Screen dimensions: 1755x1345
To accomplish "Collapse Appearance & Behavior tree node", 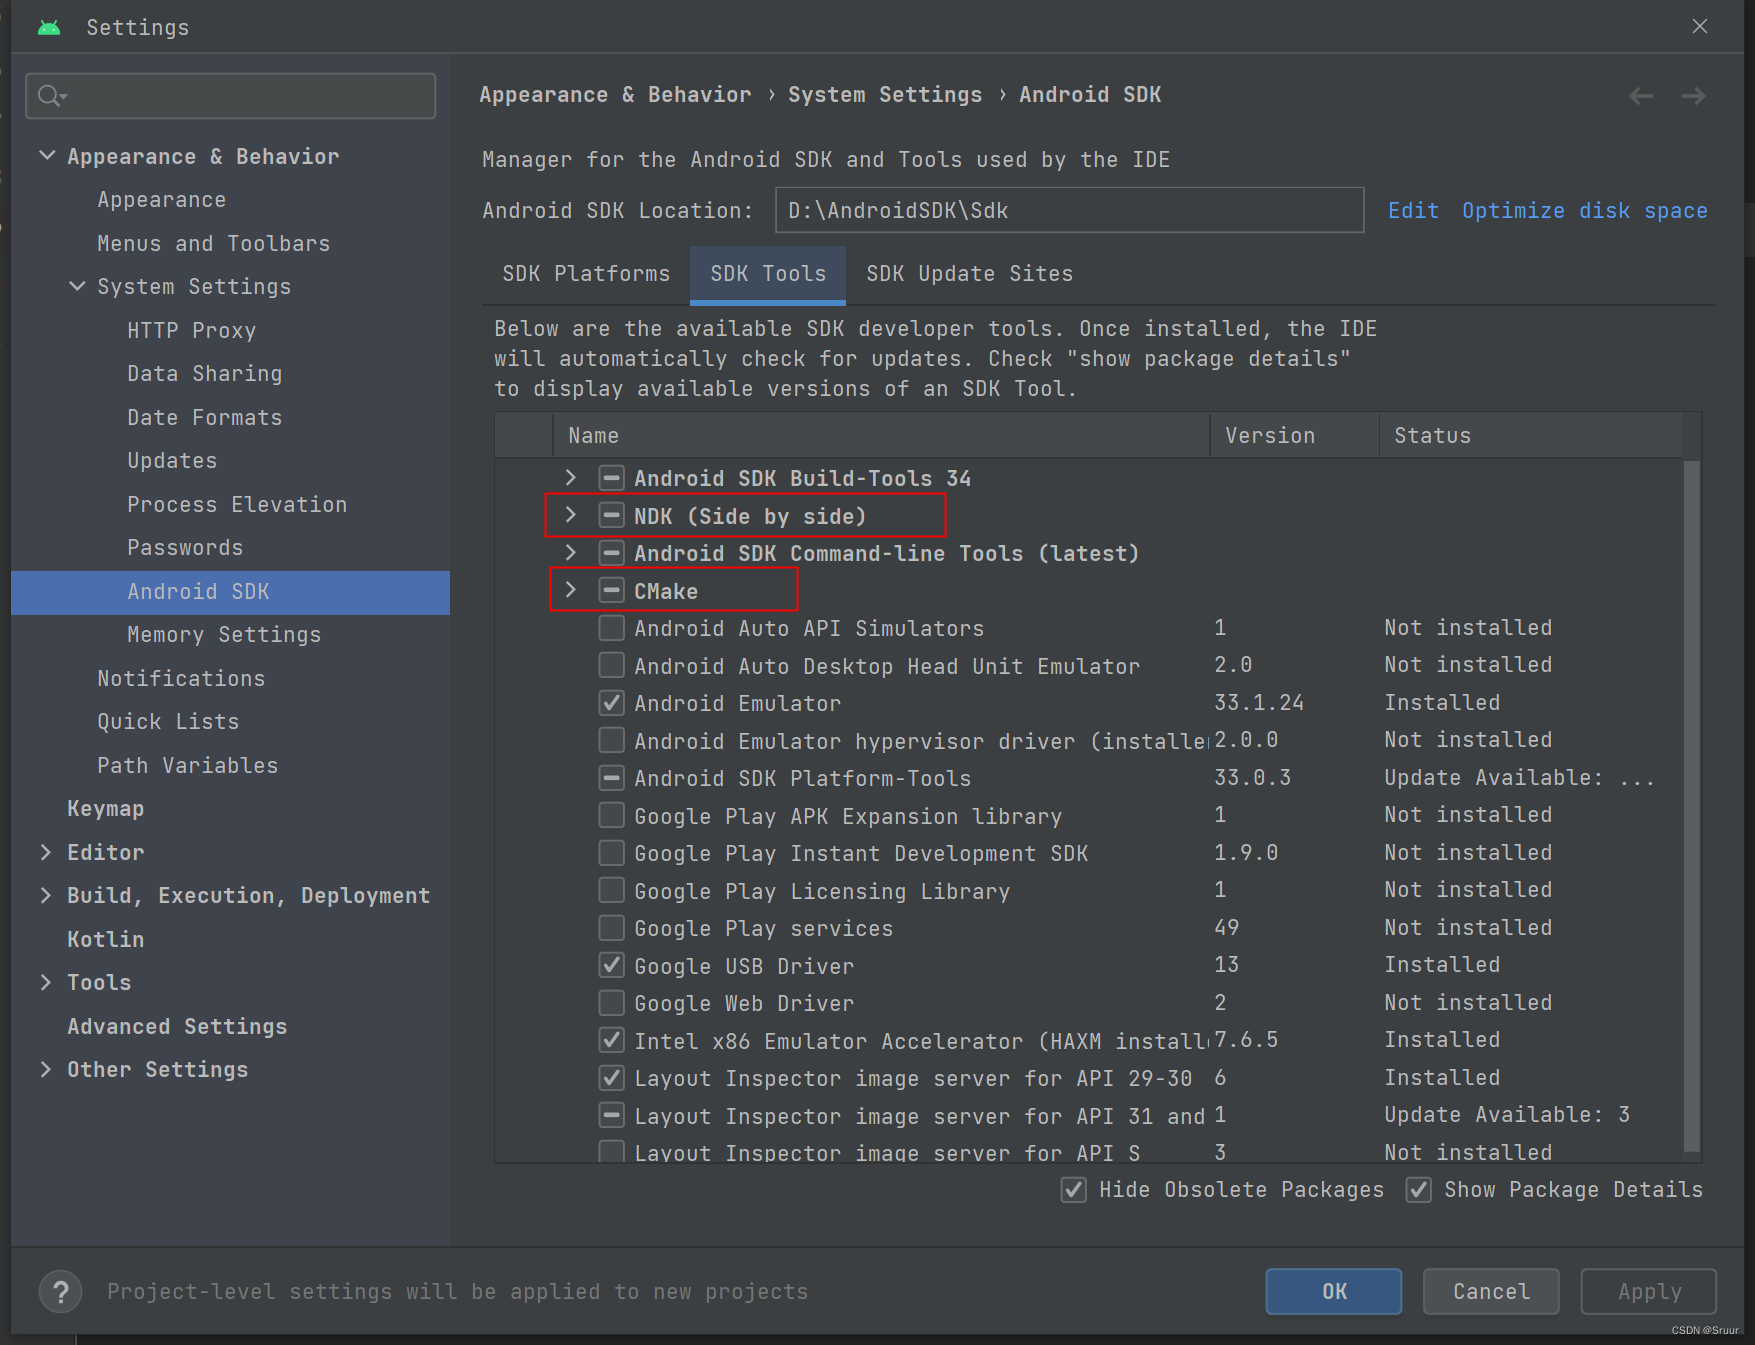I will (47, 156).
